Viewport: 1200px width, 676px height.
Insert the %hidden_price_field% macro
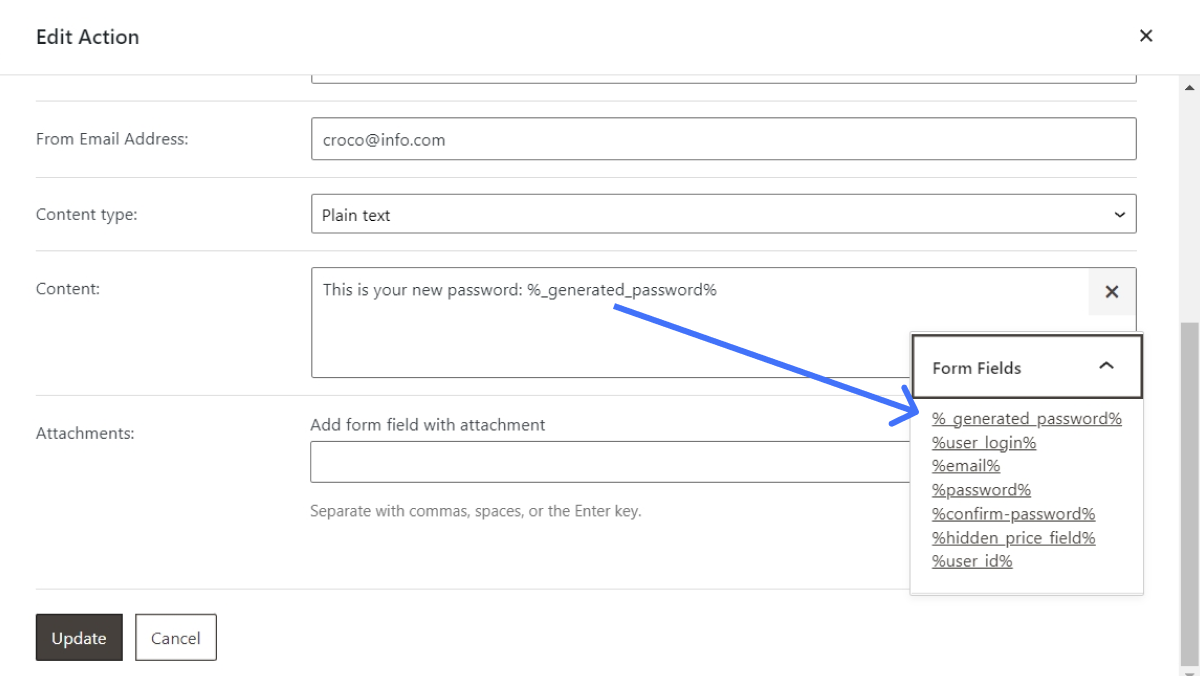[1013, 538]
